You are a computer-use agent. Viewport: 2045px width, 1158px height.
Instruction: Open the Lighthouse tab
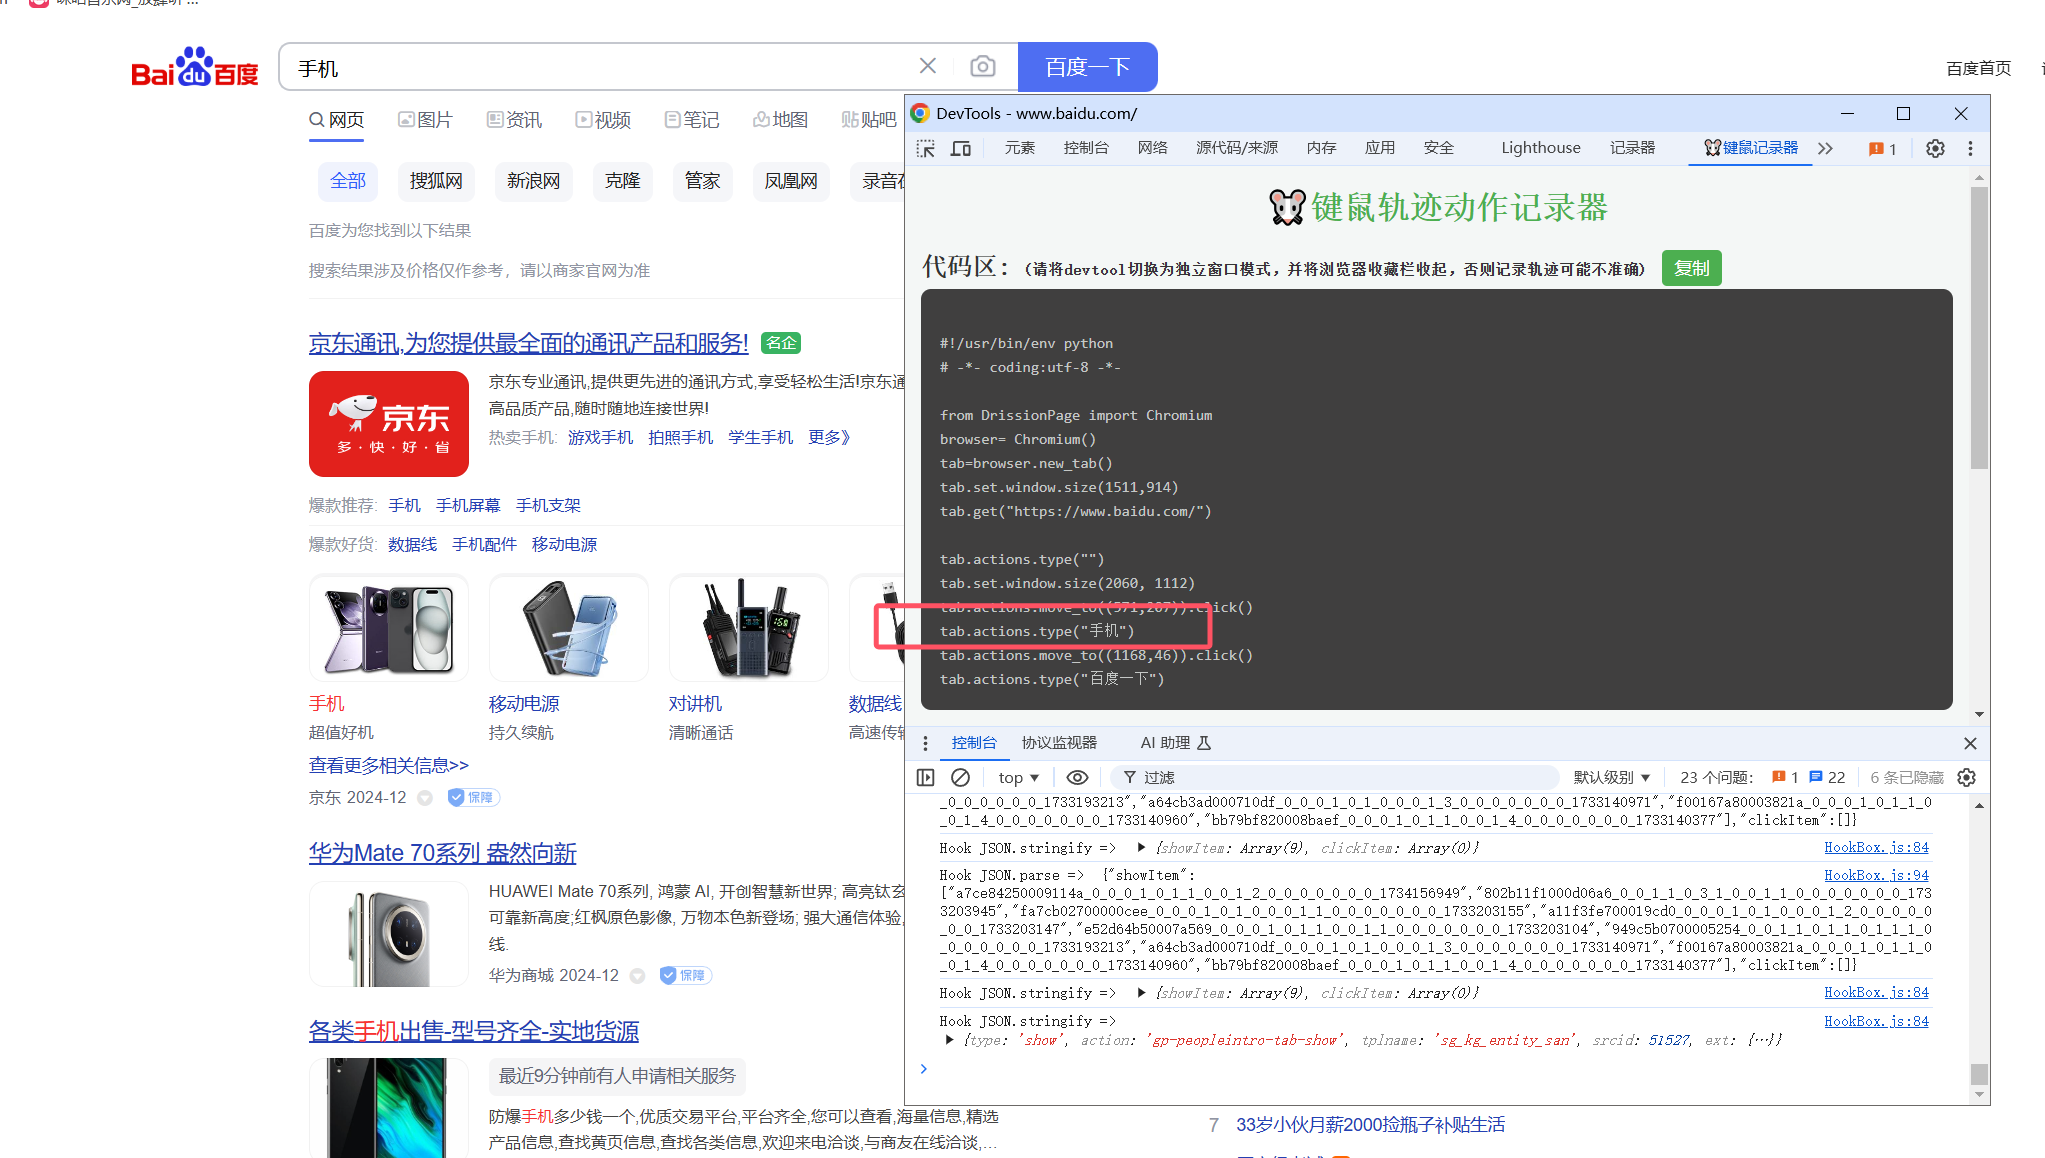coord(1541,148)
